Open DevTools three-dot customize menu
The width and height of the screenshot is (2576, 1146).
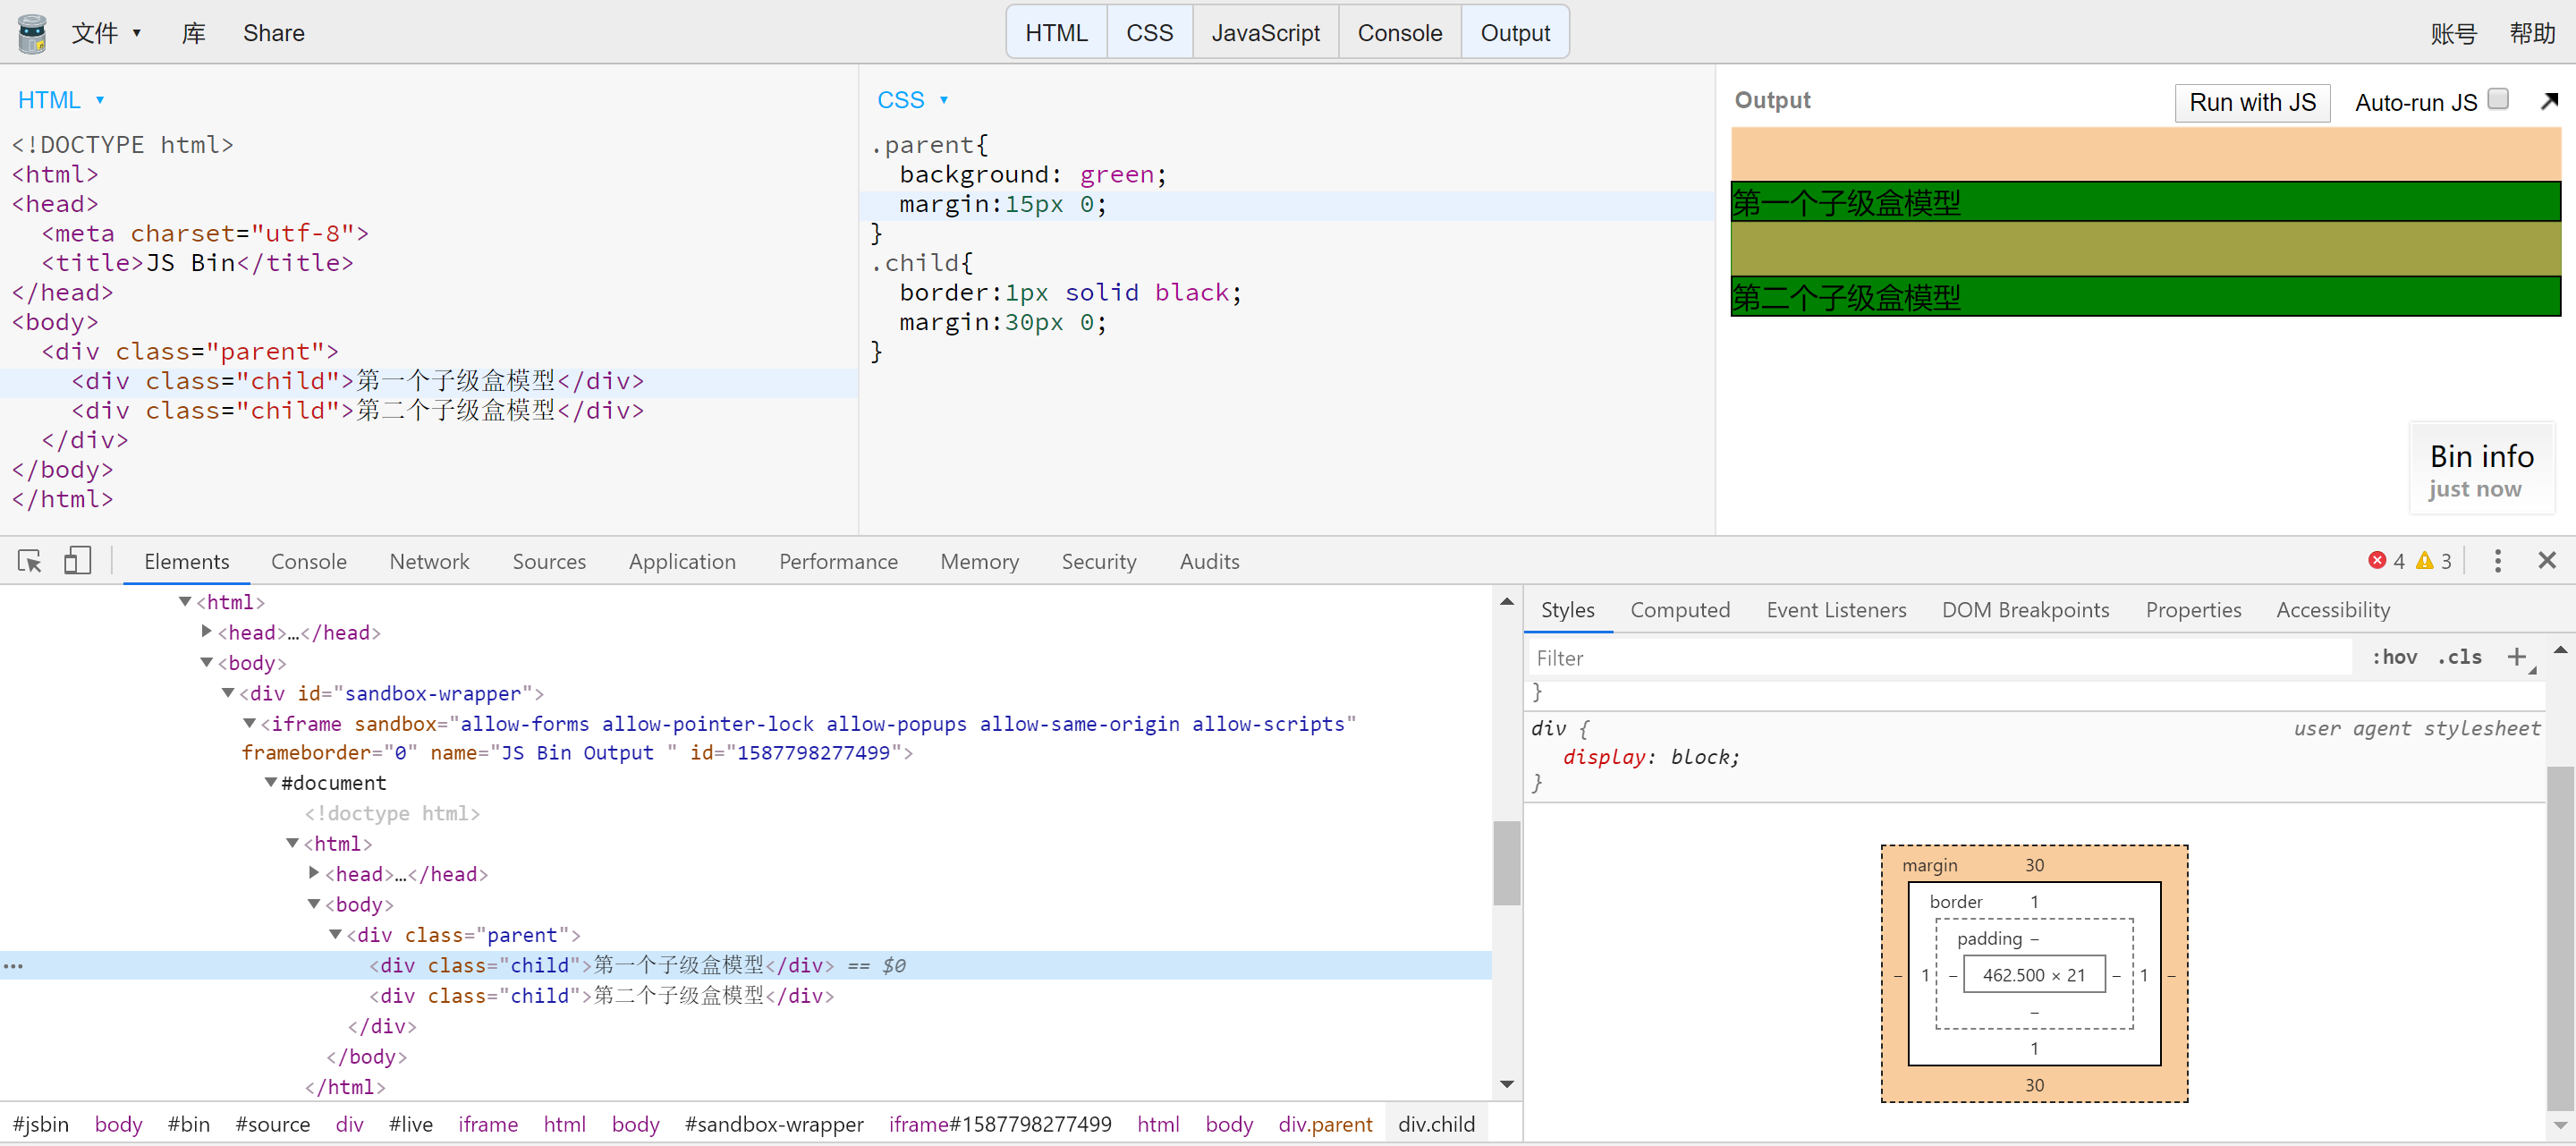point(2497,561)
